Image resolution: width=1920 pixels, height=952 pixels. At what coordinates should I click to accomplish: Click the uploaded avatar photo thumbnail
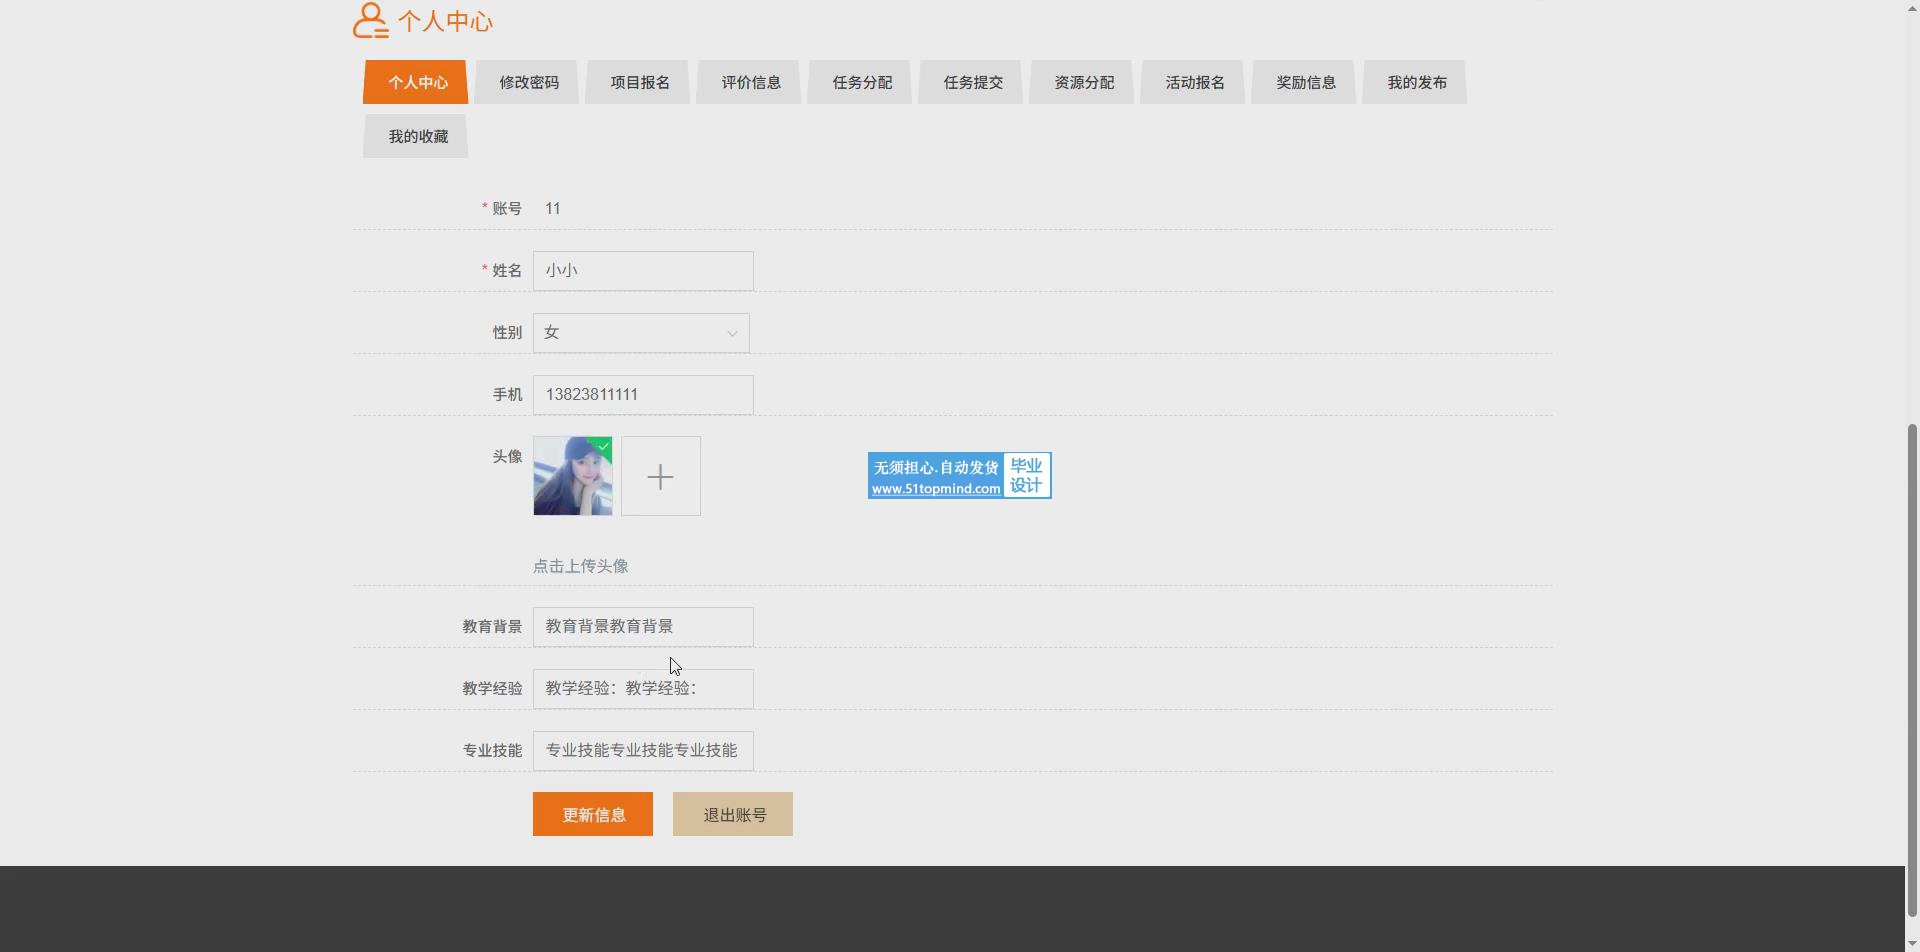click(x=572, y=478)
